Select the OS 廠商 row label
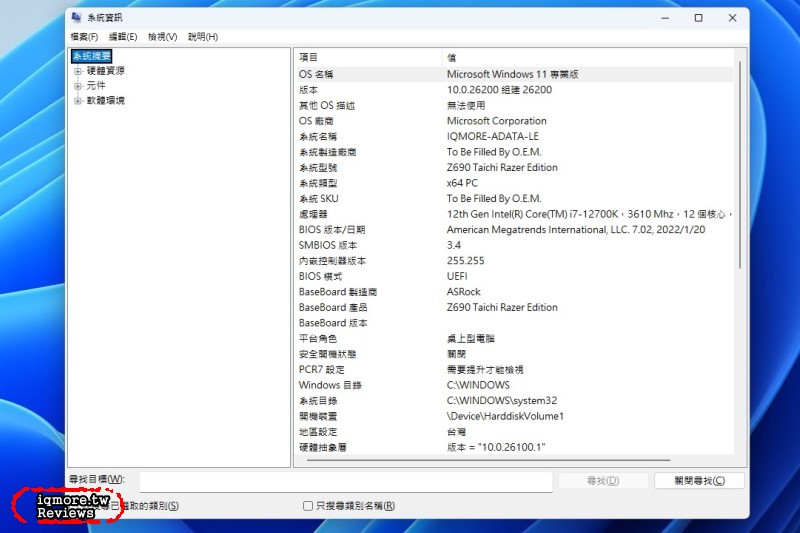The image size is (800, 533). click(316, 121)
